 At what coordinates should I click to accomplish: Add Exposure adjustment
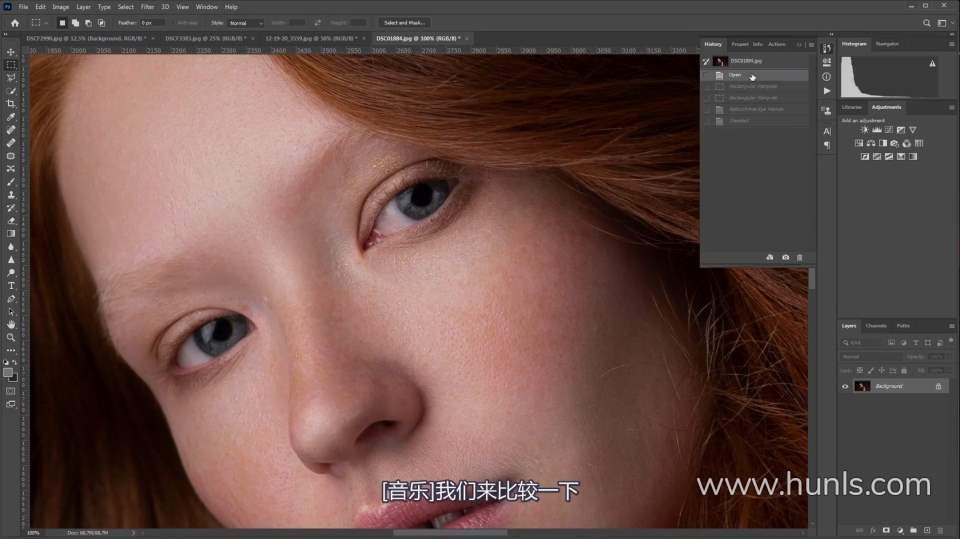tap(901, 130)
